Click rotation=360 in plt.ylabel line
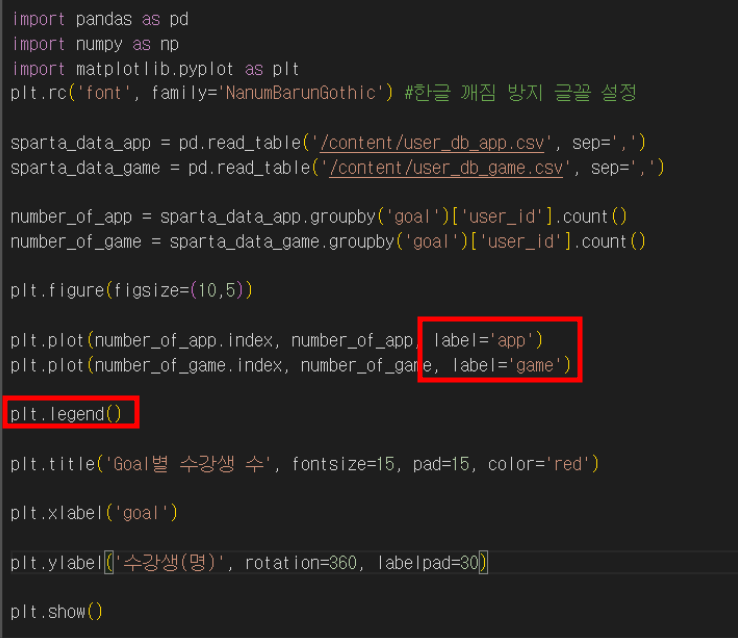This screenshot has width=738, height=638. (301, 563)
